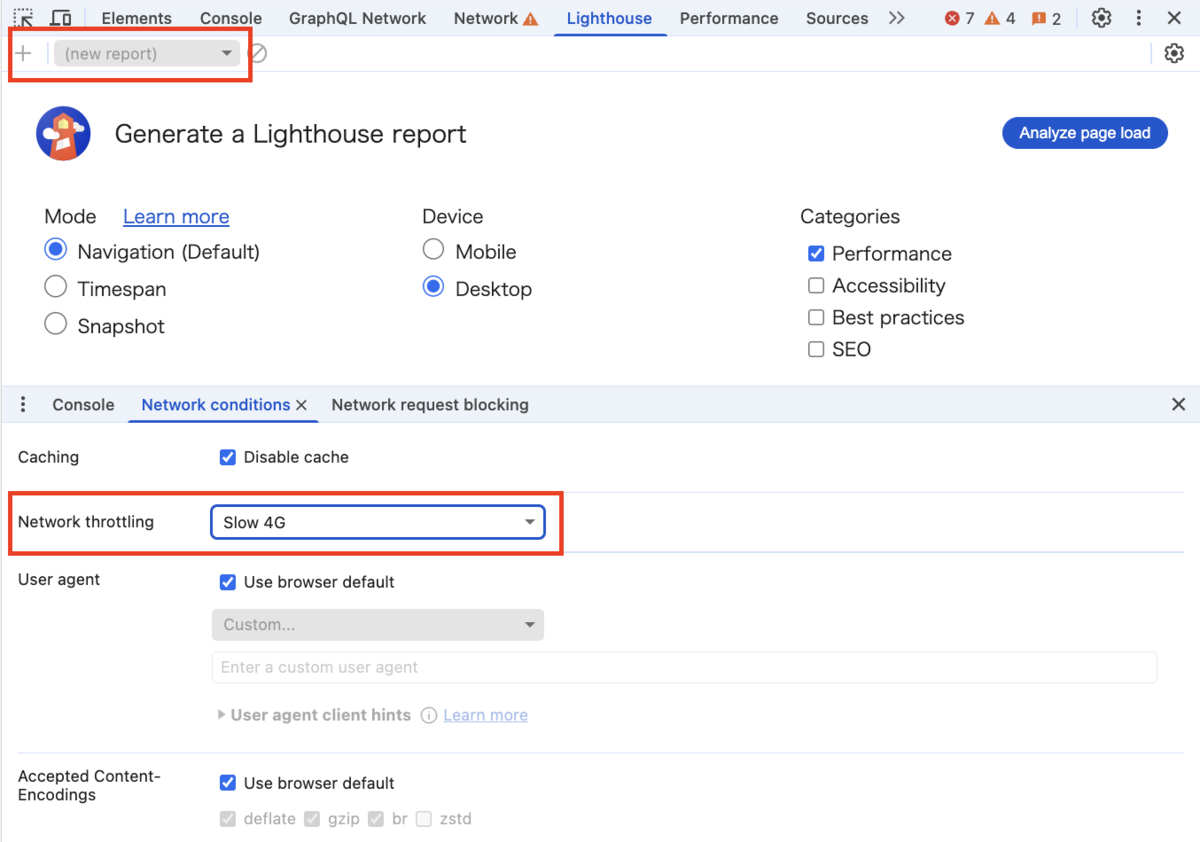Screen dimensions: 1200x842
Task: Open DevTools settings gear in top bar
Action: tap(1101, 18)
